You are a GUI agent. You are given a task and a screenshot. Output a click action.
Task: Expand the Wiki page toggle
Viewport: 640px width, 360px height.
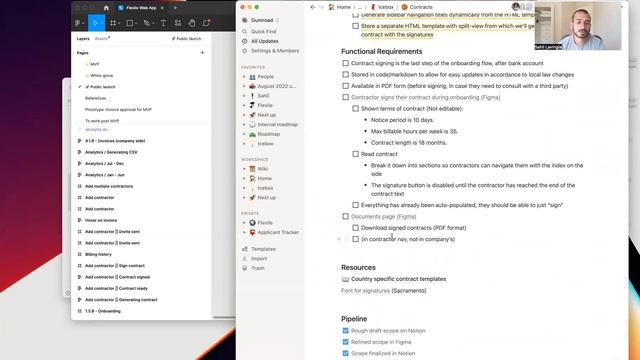coord(244,169)
